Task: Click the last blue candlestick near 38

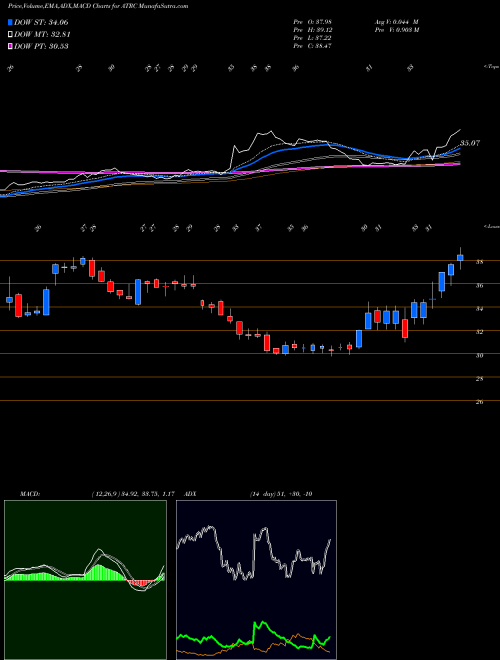Action: click(460, 258)
